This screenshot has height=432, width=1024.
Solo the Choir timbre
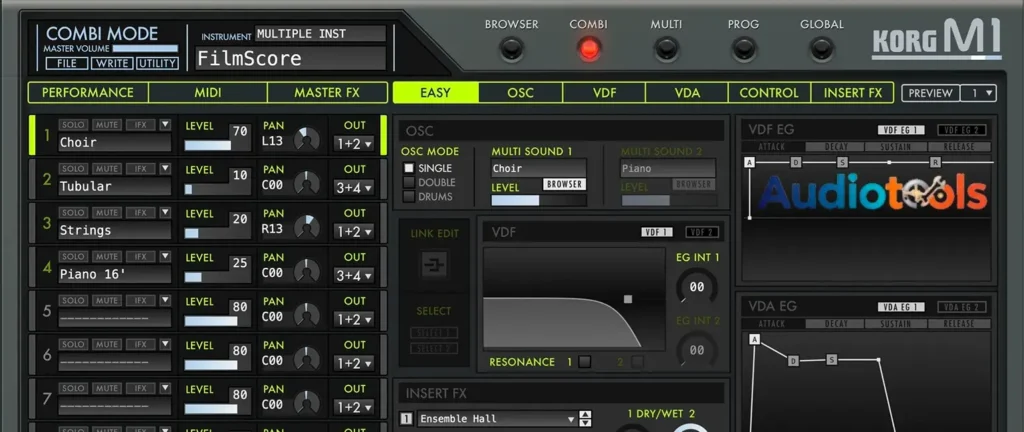pyautogui.click(x=73, y=125)
